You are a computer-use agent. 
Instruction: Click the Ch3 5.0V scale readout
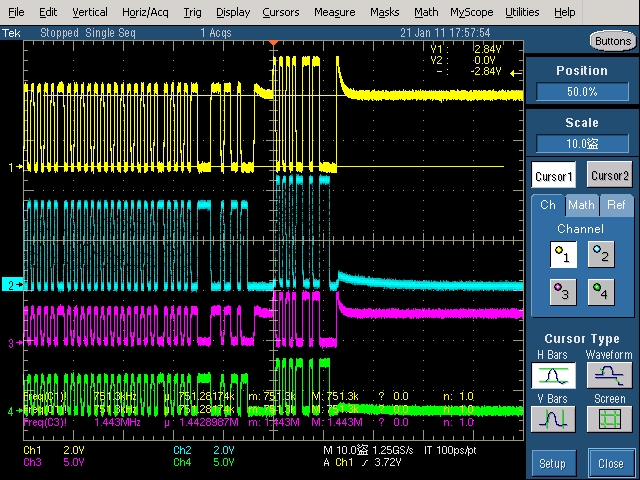54,462
